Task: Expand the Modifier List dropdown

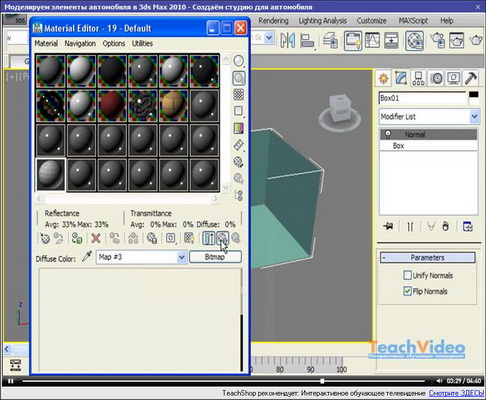Action: pyautogui.click(x=474, y=117)
